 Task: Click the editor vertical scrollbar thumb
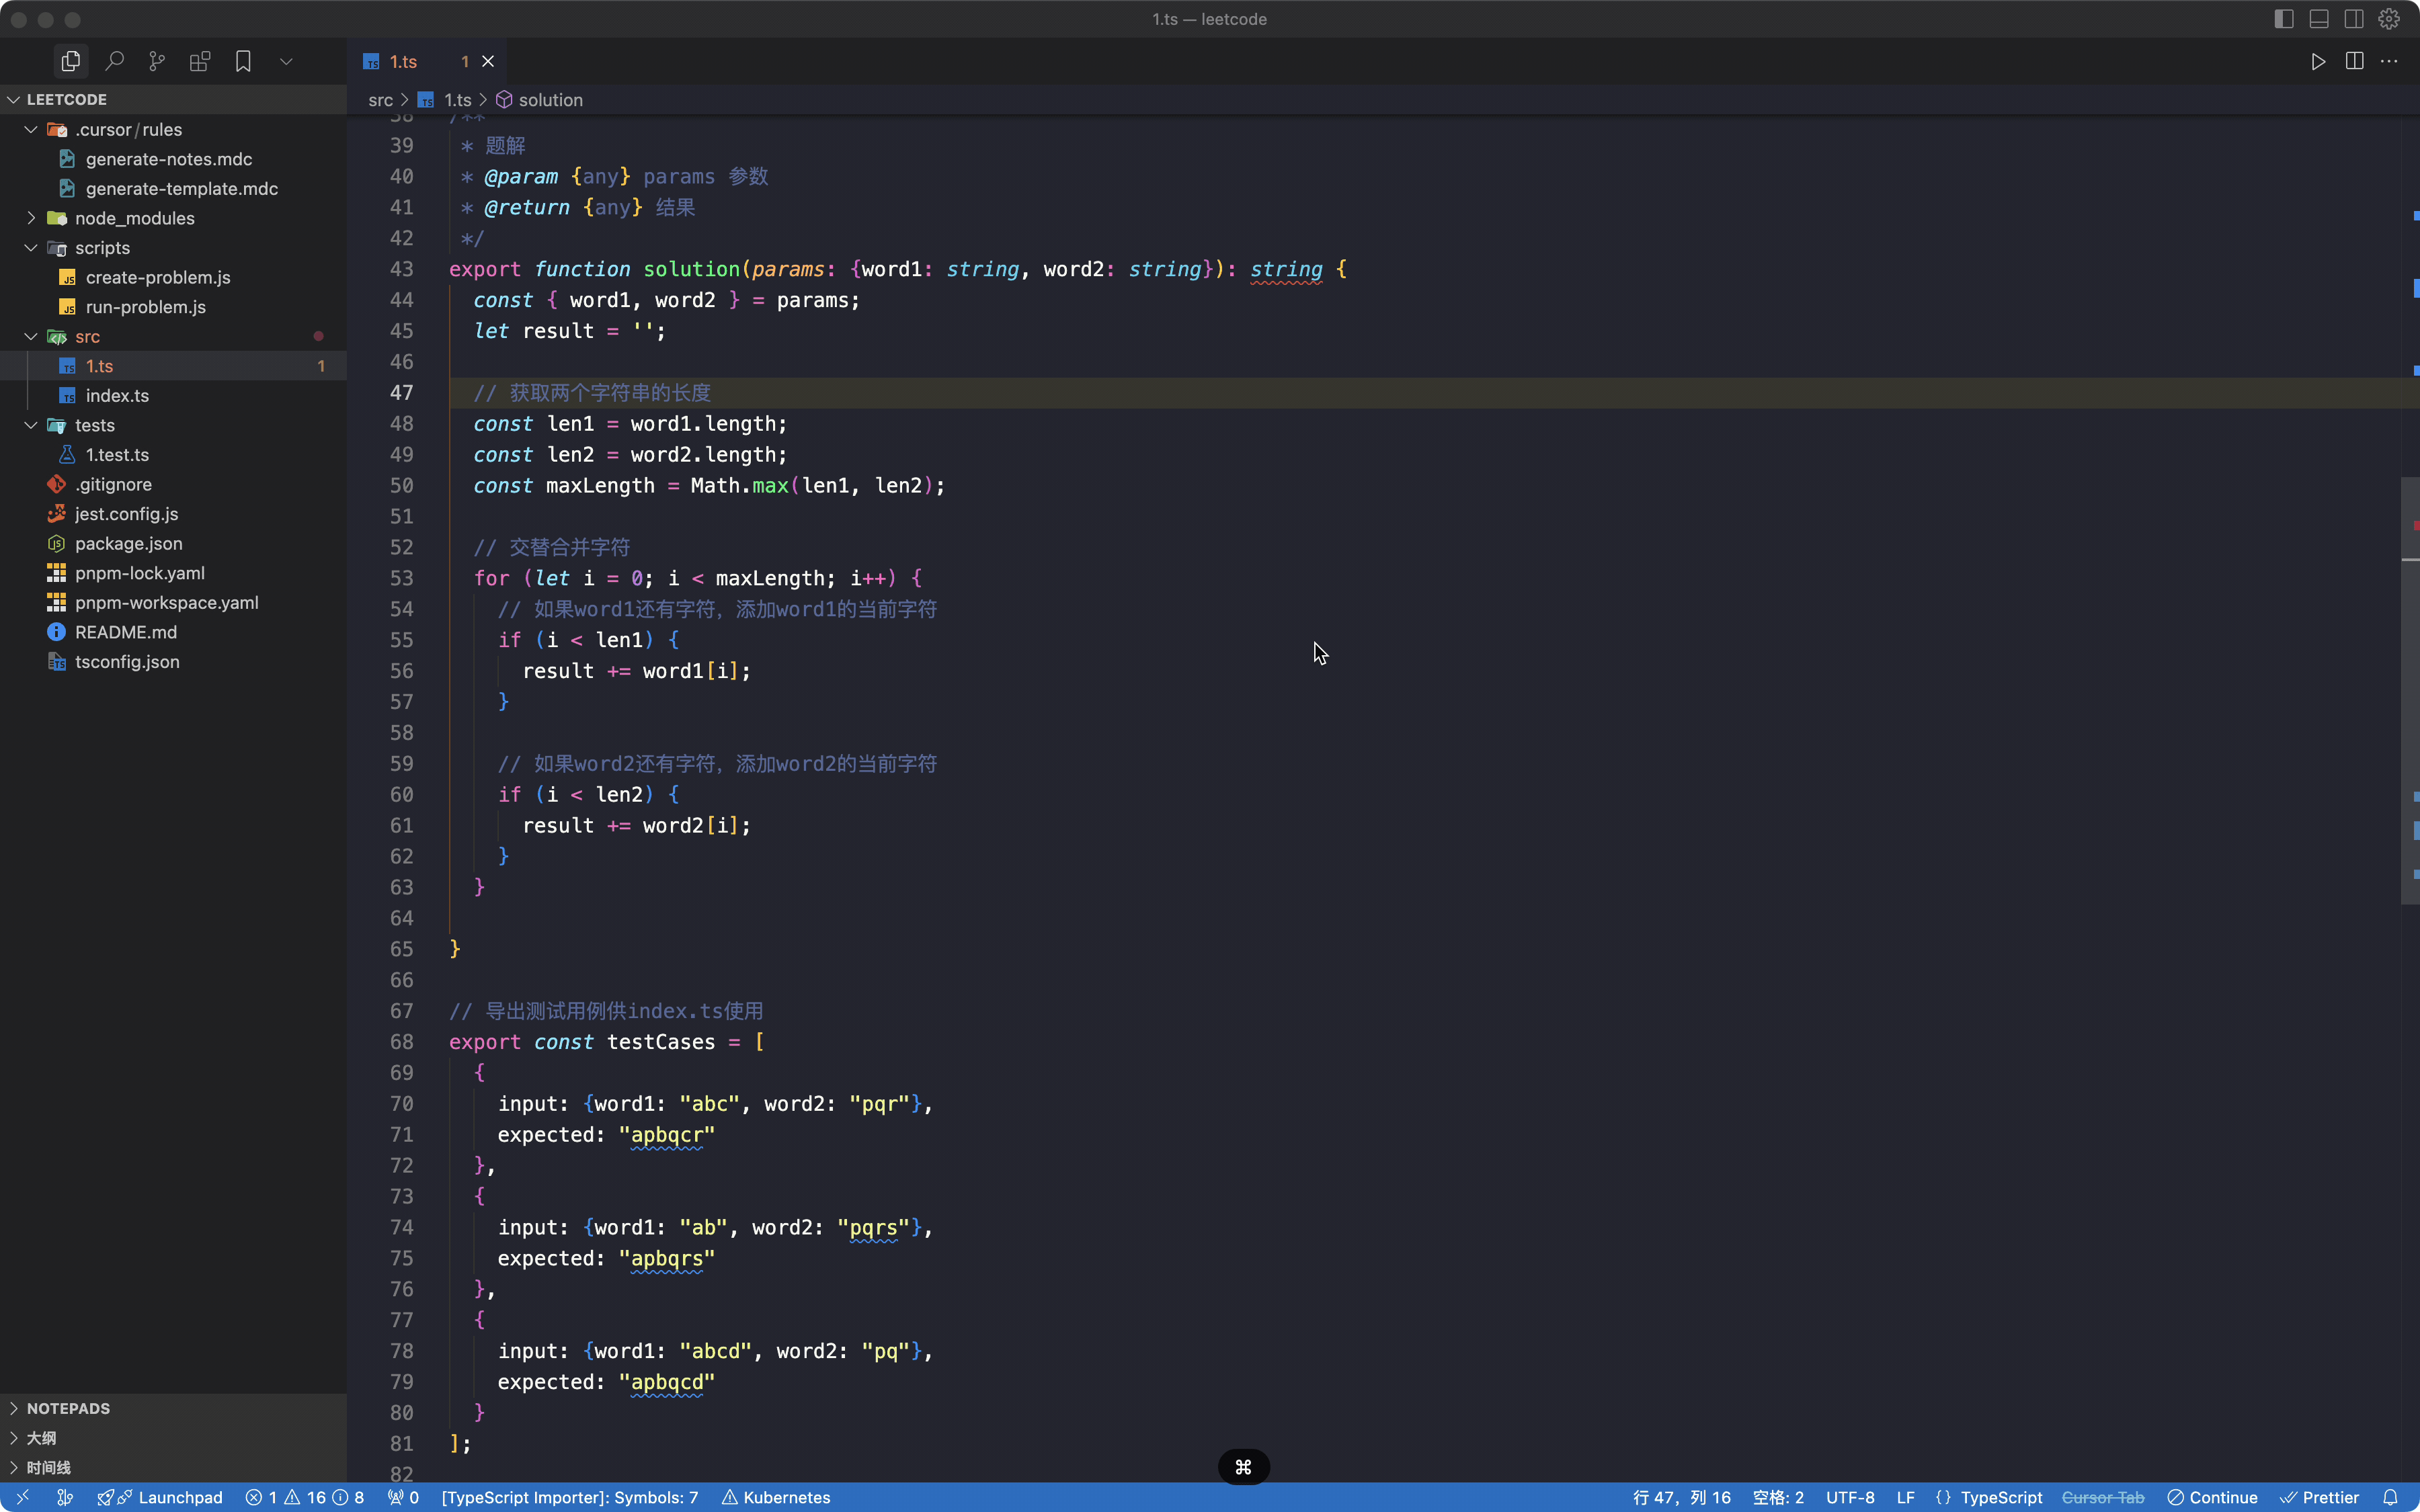coord(2409,690)
